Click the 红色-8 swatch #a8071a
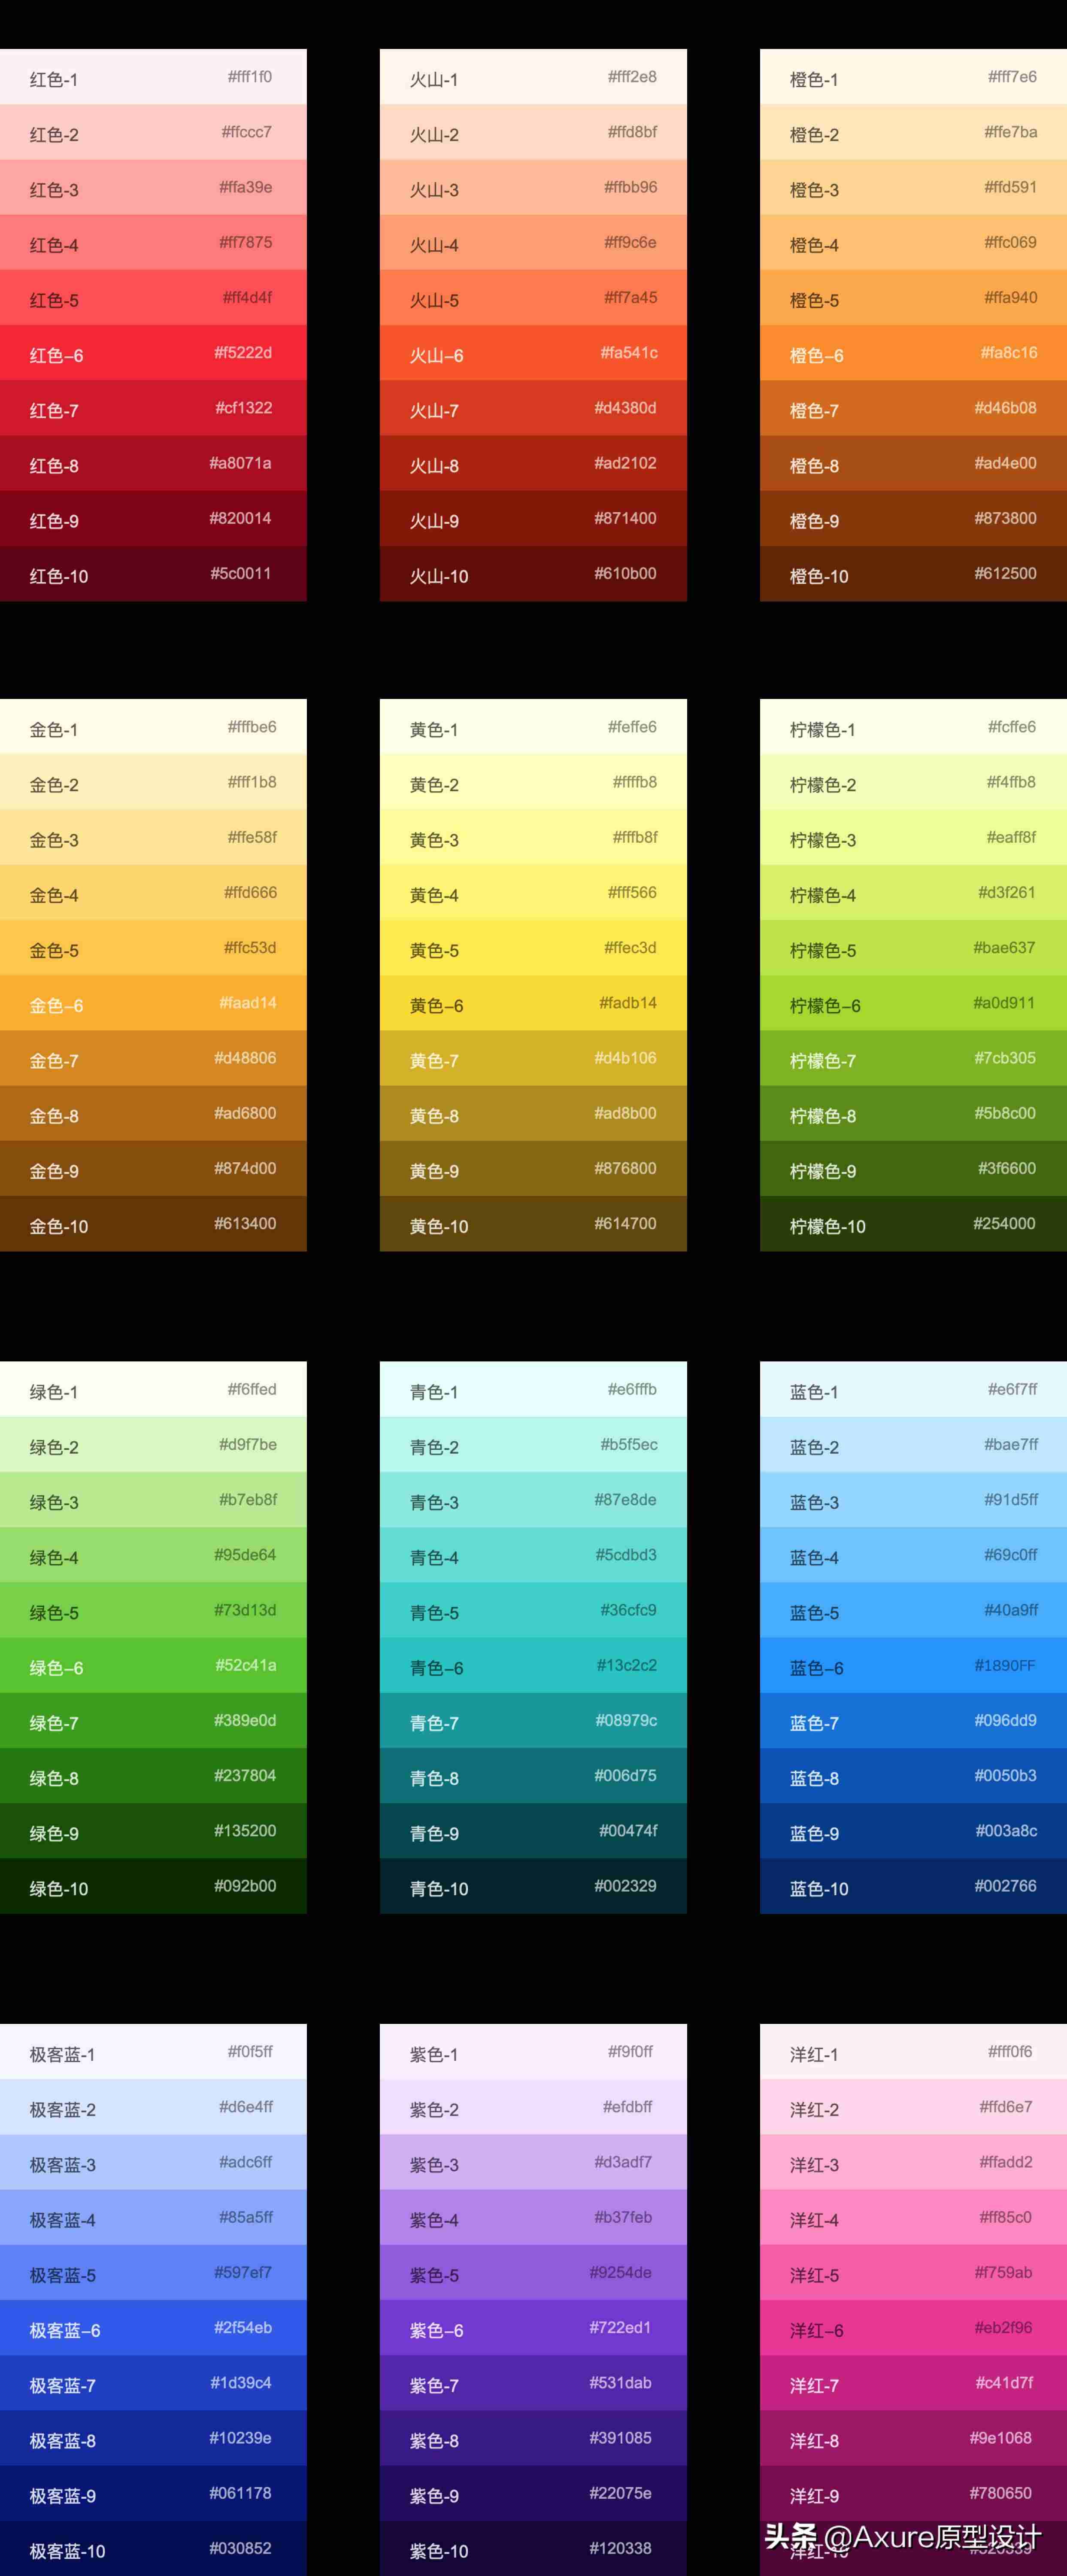The width and height of the screenshot is (1067, 2576). click(153, 463)
